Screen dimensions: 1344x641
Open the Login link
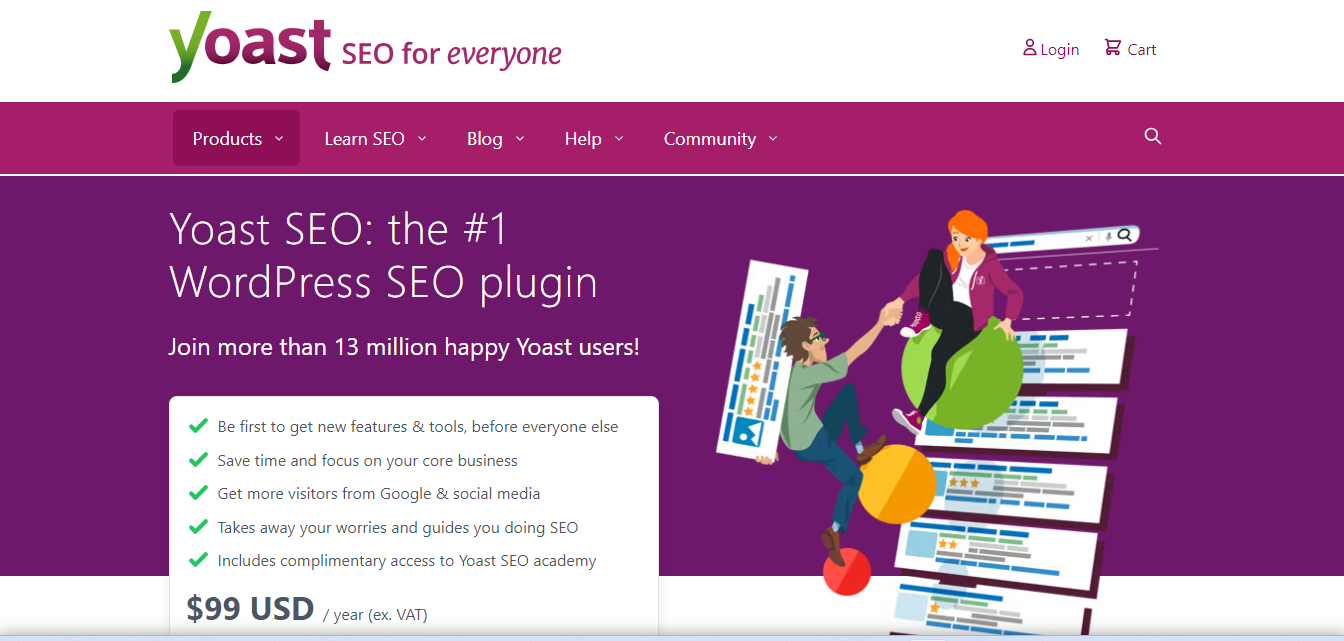[1051, 49]
